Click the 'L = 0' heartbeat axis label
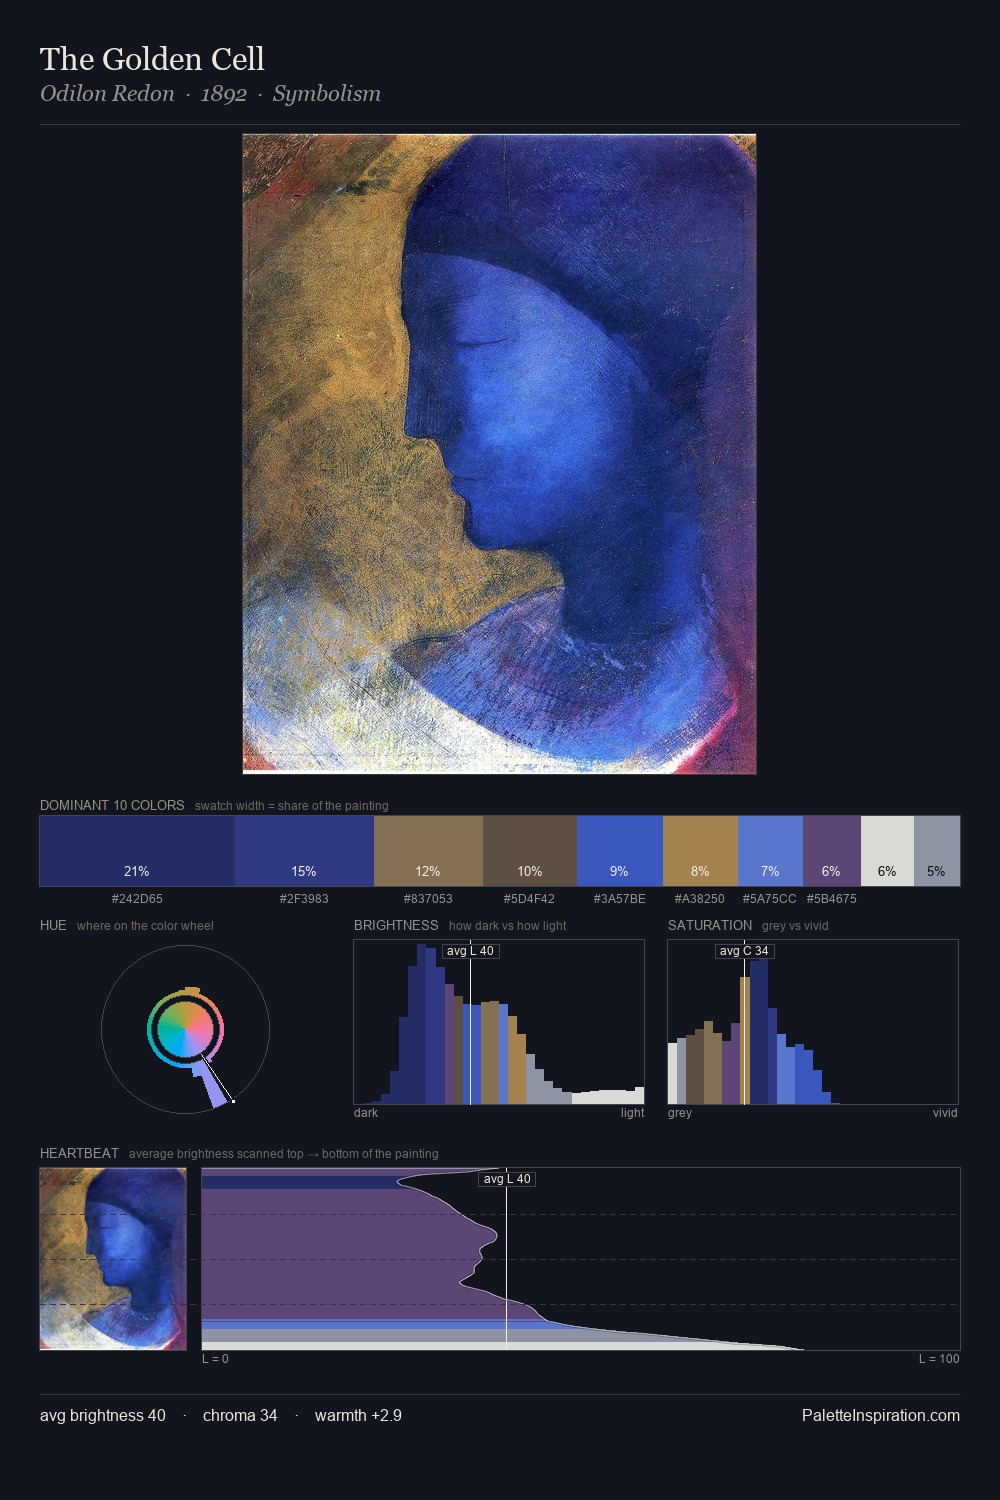 pos(215,1359)
